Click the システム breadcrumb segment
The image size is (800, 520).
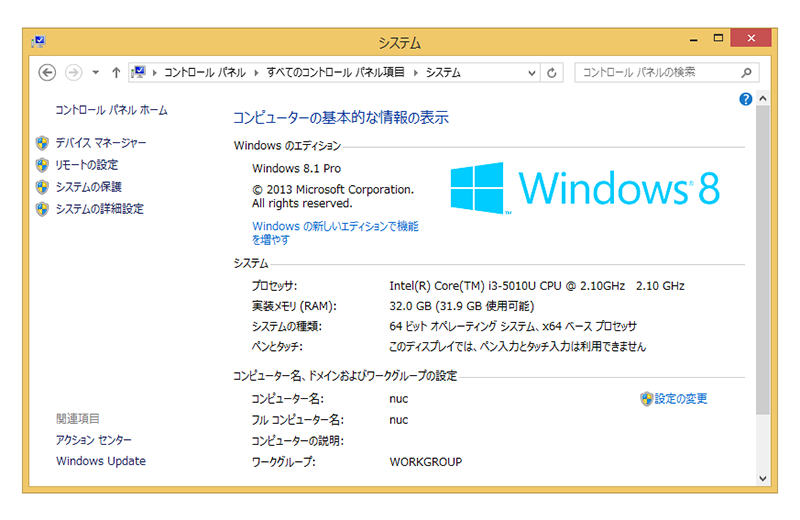click(x=443, y=72)
